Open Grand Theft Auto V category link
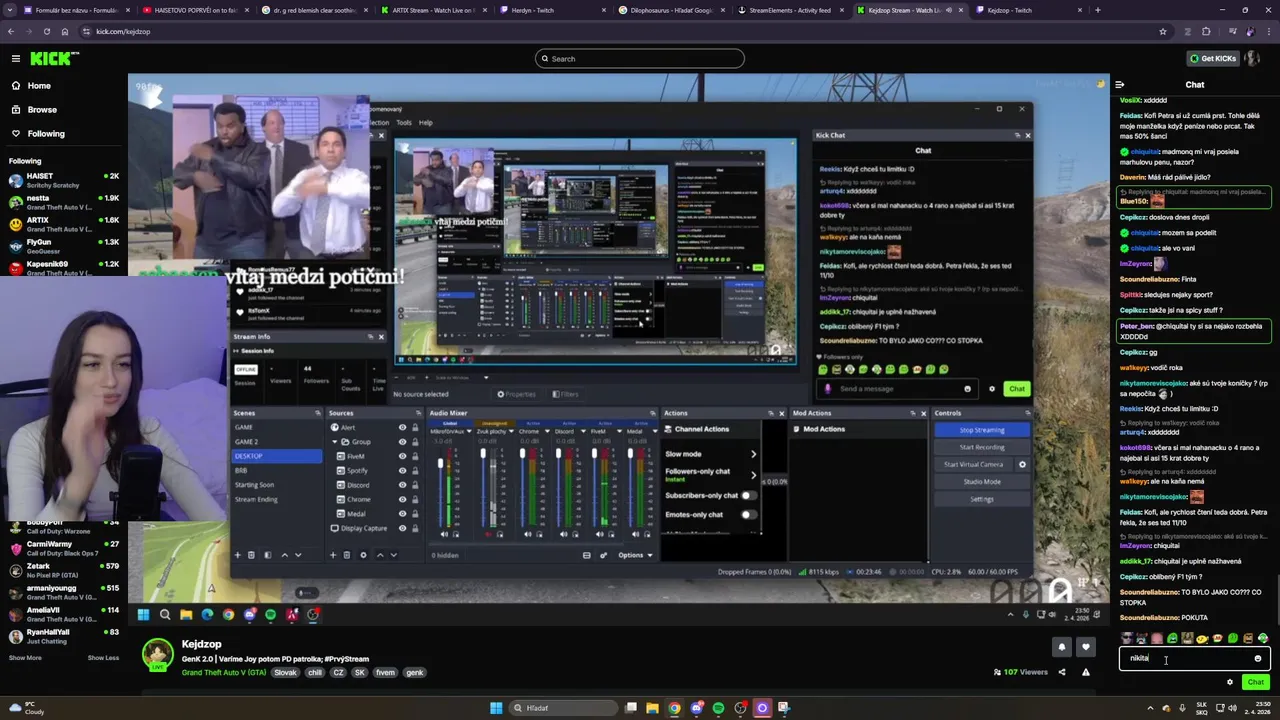 coord(224,673)
